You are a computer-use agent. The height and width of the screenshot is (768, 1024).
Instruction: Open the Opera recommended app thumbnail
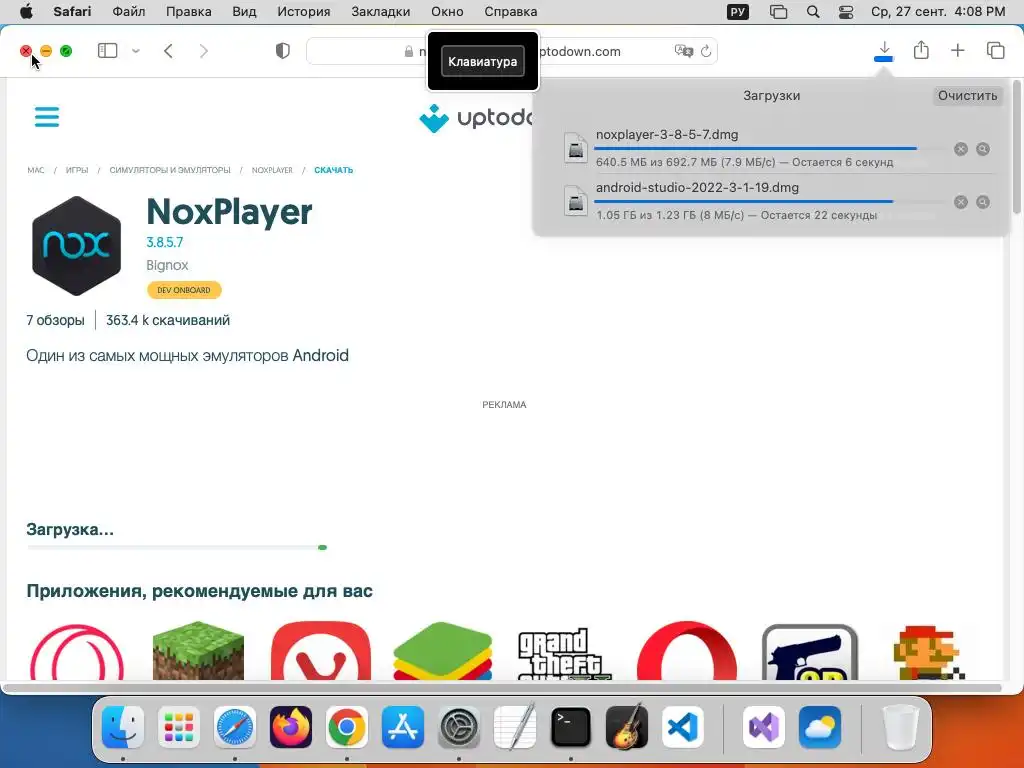click(x=687, y=650)
